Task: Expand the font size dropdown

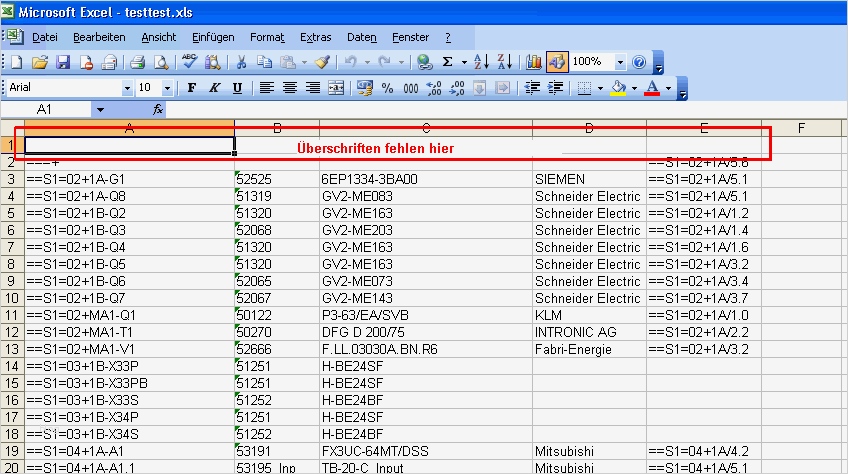Action: [169, 88]
